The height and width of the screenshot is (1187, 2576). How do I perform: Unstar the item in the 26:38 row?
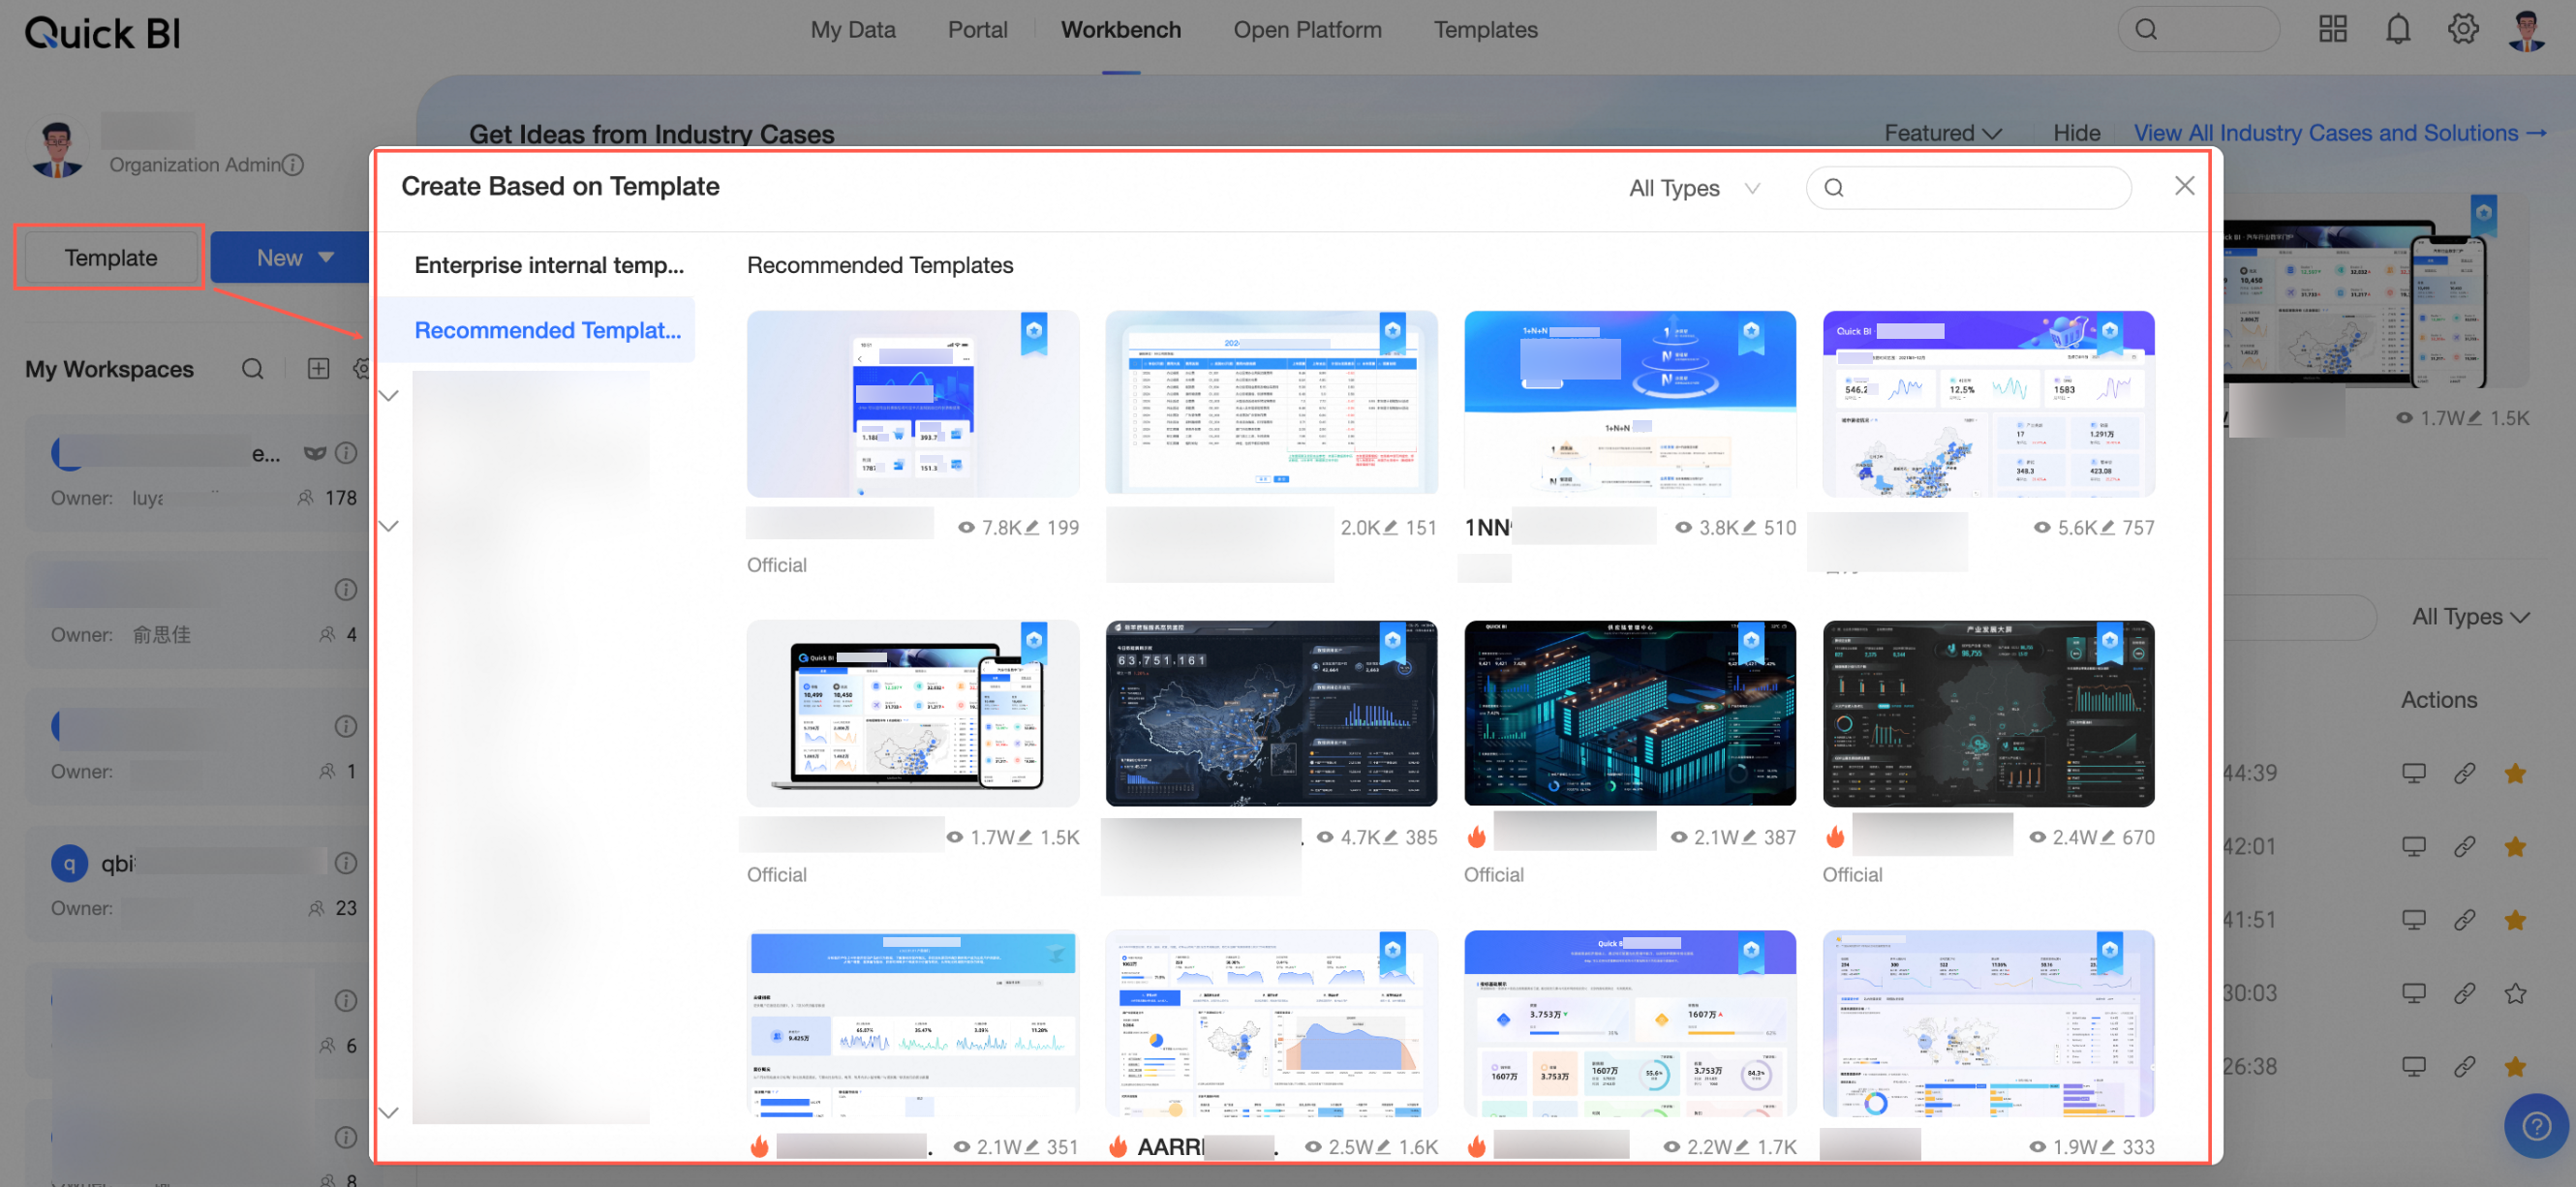point(2515,1067)
